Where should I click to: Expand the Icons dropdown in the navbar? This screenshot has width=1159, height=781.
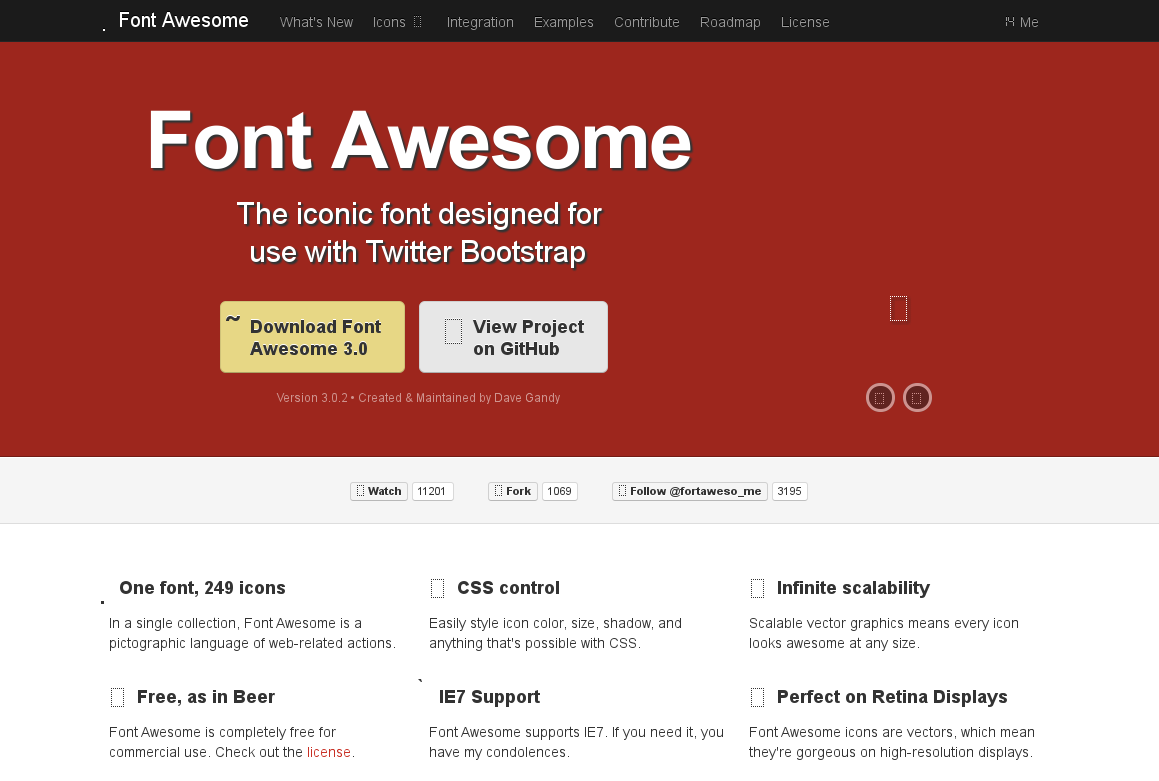pos(397,22)
